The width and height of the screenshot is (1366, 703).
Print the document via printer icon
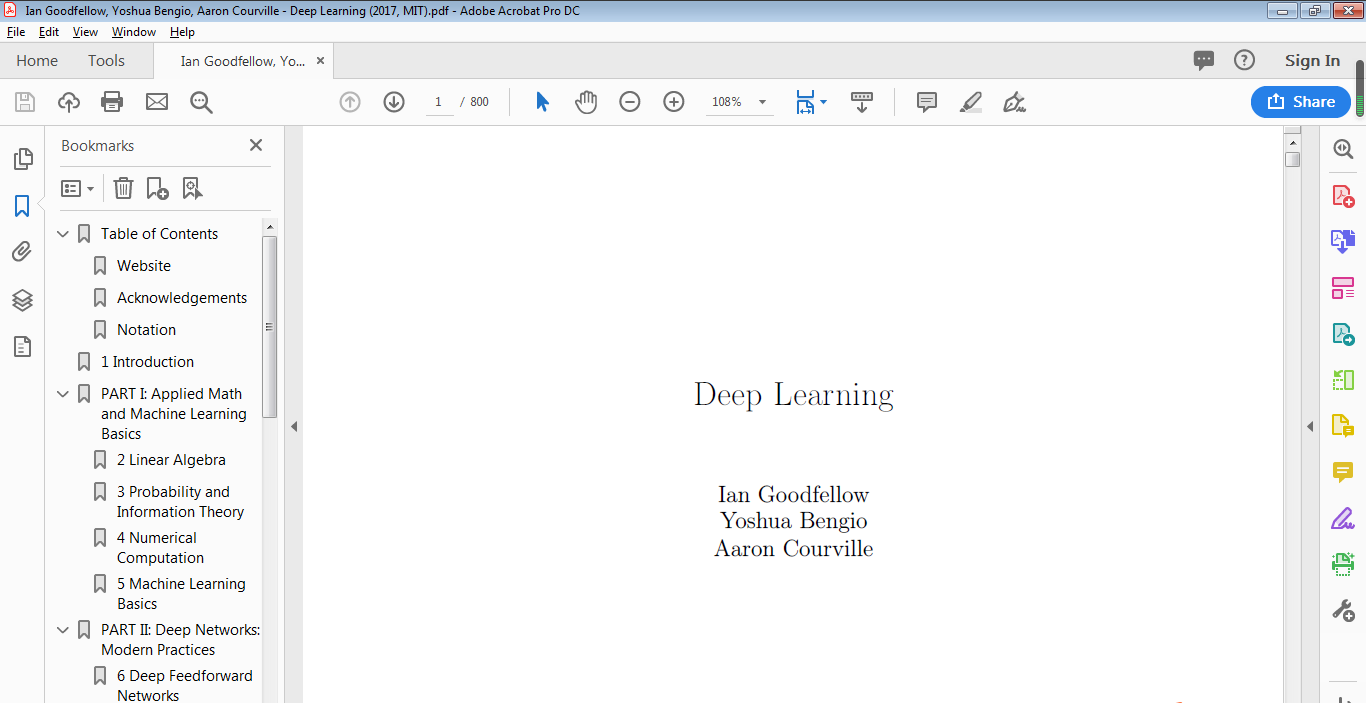112,102
